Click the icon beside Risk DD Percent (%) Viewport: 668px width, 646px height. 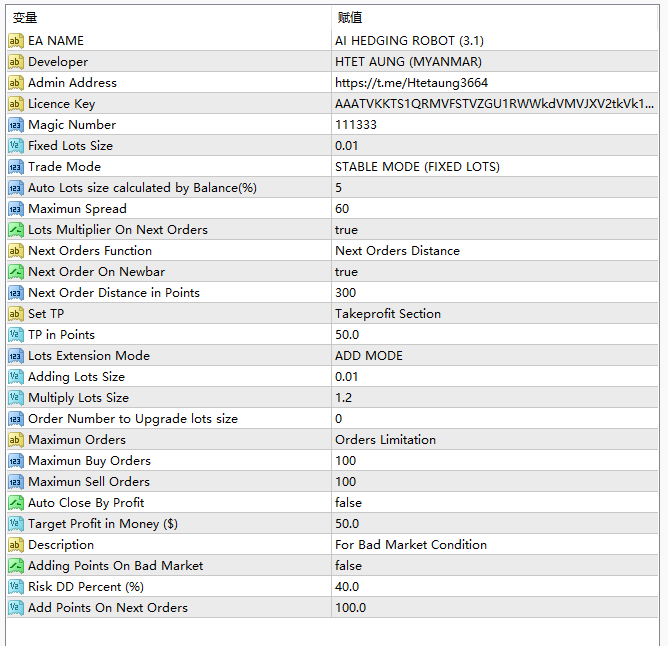[x=15, y=587]
